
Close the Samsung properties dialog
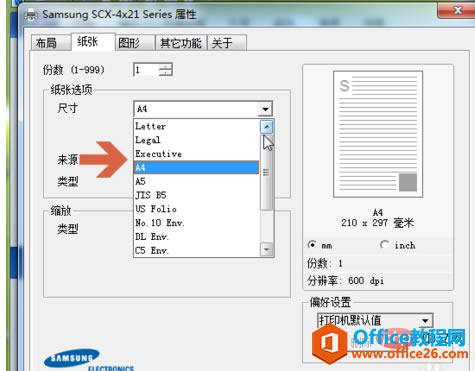[x=456, y=10]
